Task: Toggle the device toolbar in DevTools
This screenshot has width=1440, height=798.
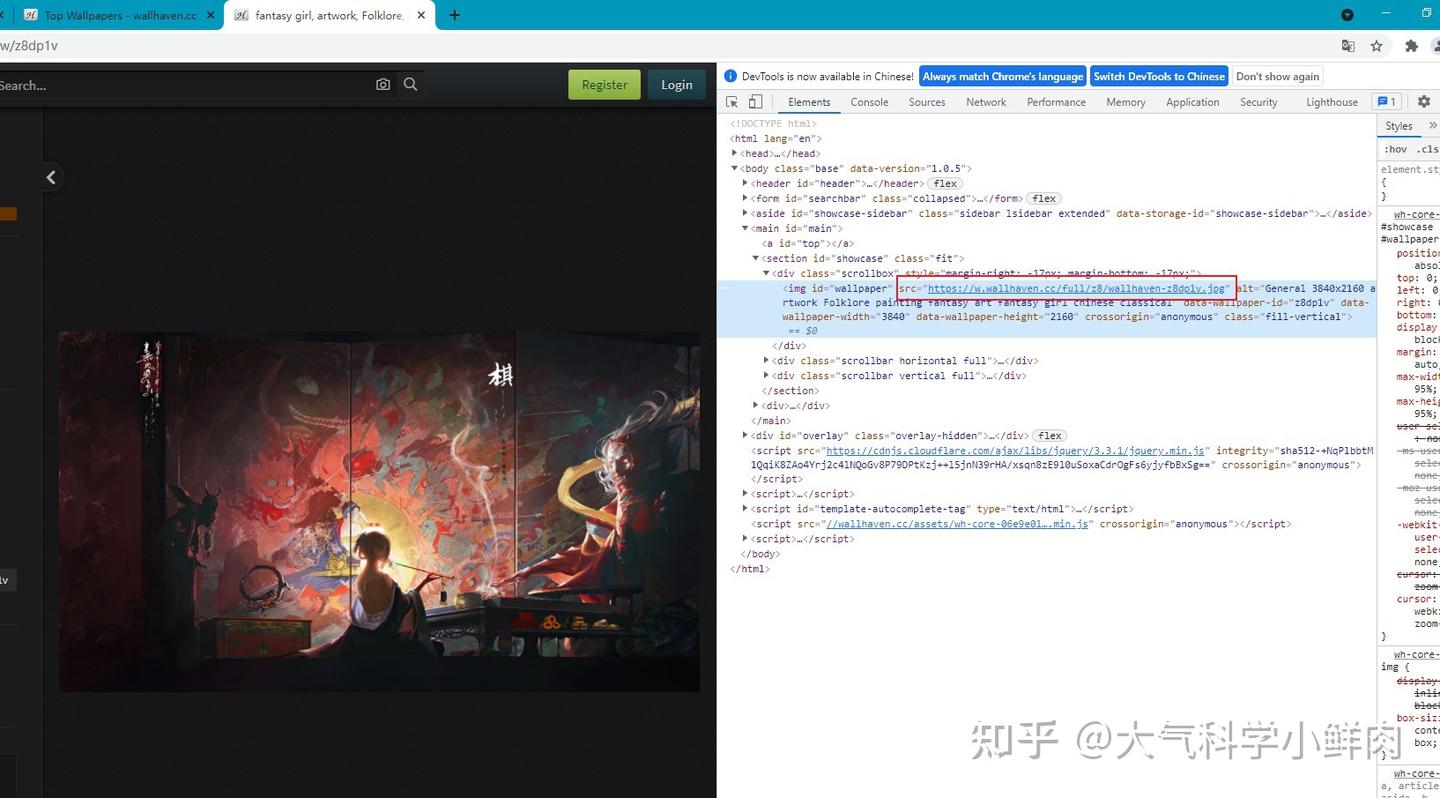Action: pos(755,101)
